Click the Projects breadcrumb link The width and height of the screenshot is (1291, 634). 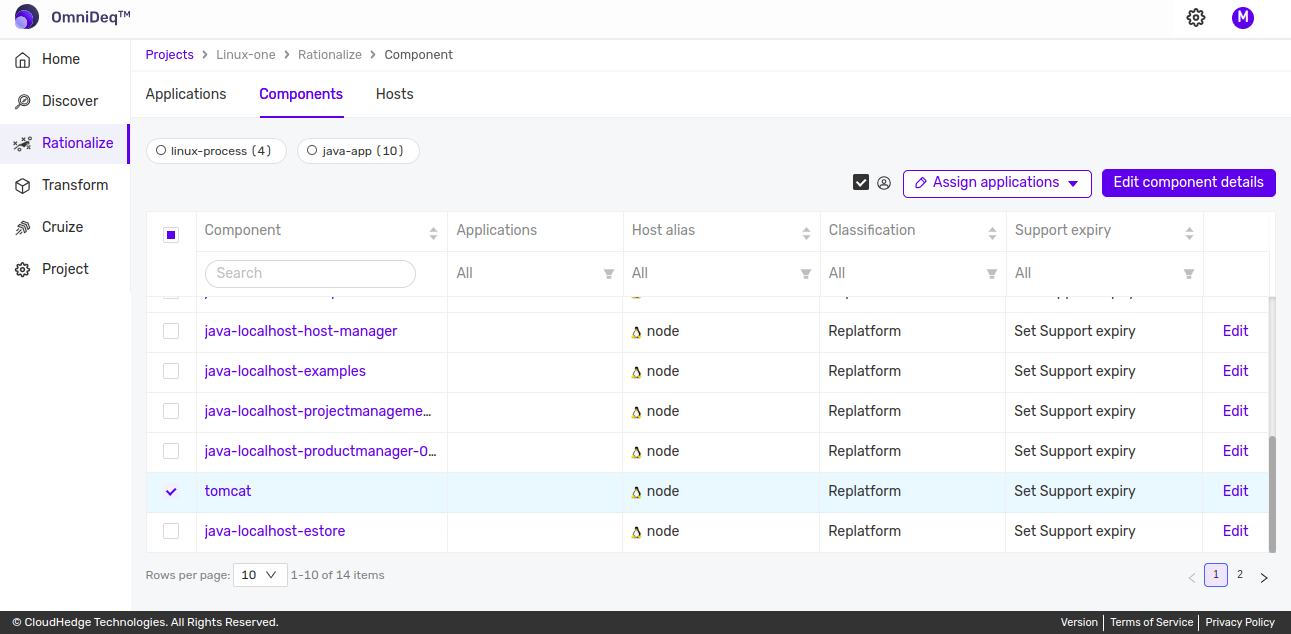pyautogui.click(x=170, y=55)
